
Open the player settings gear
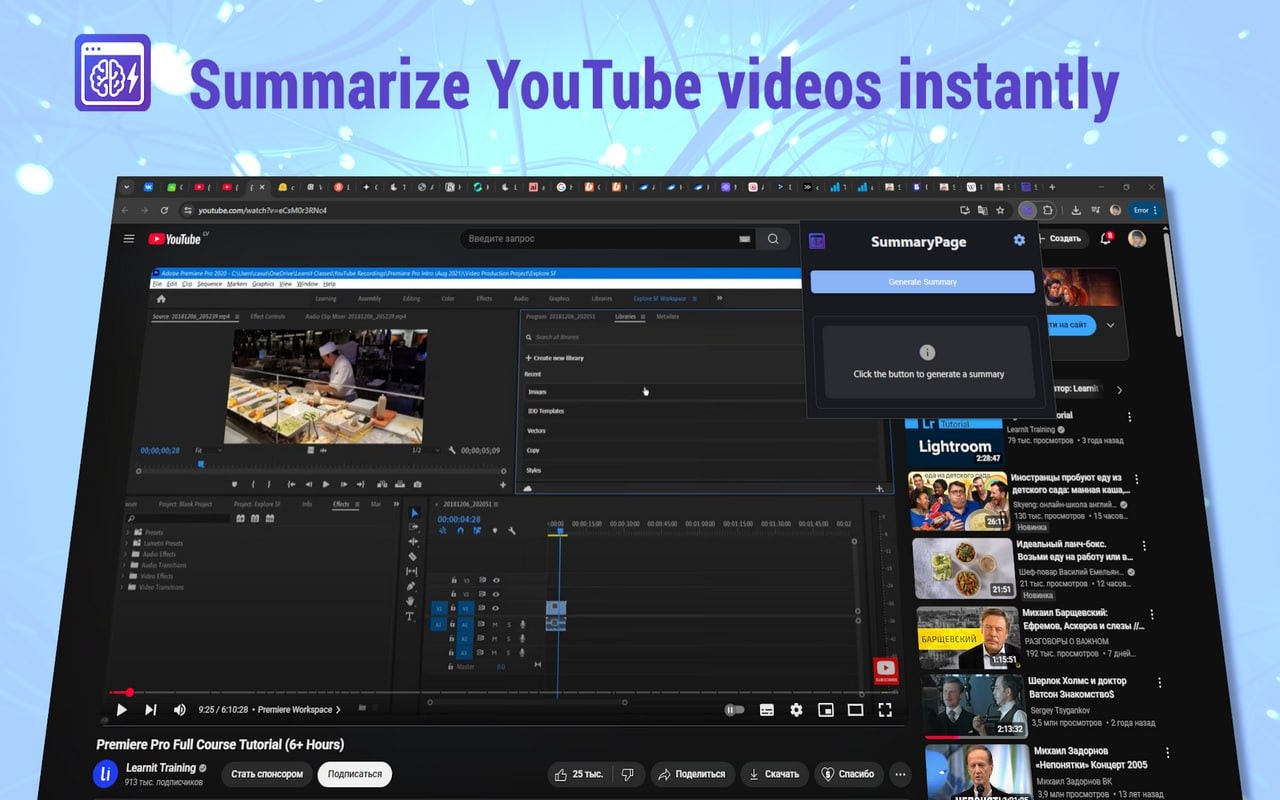796,710
